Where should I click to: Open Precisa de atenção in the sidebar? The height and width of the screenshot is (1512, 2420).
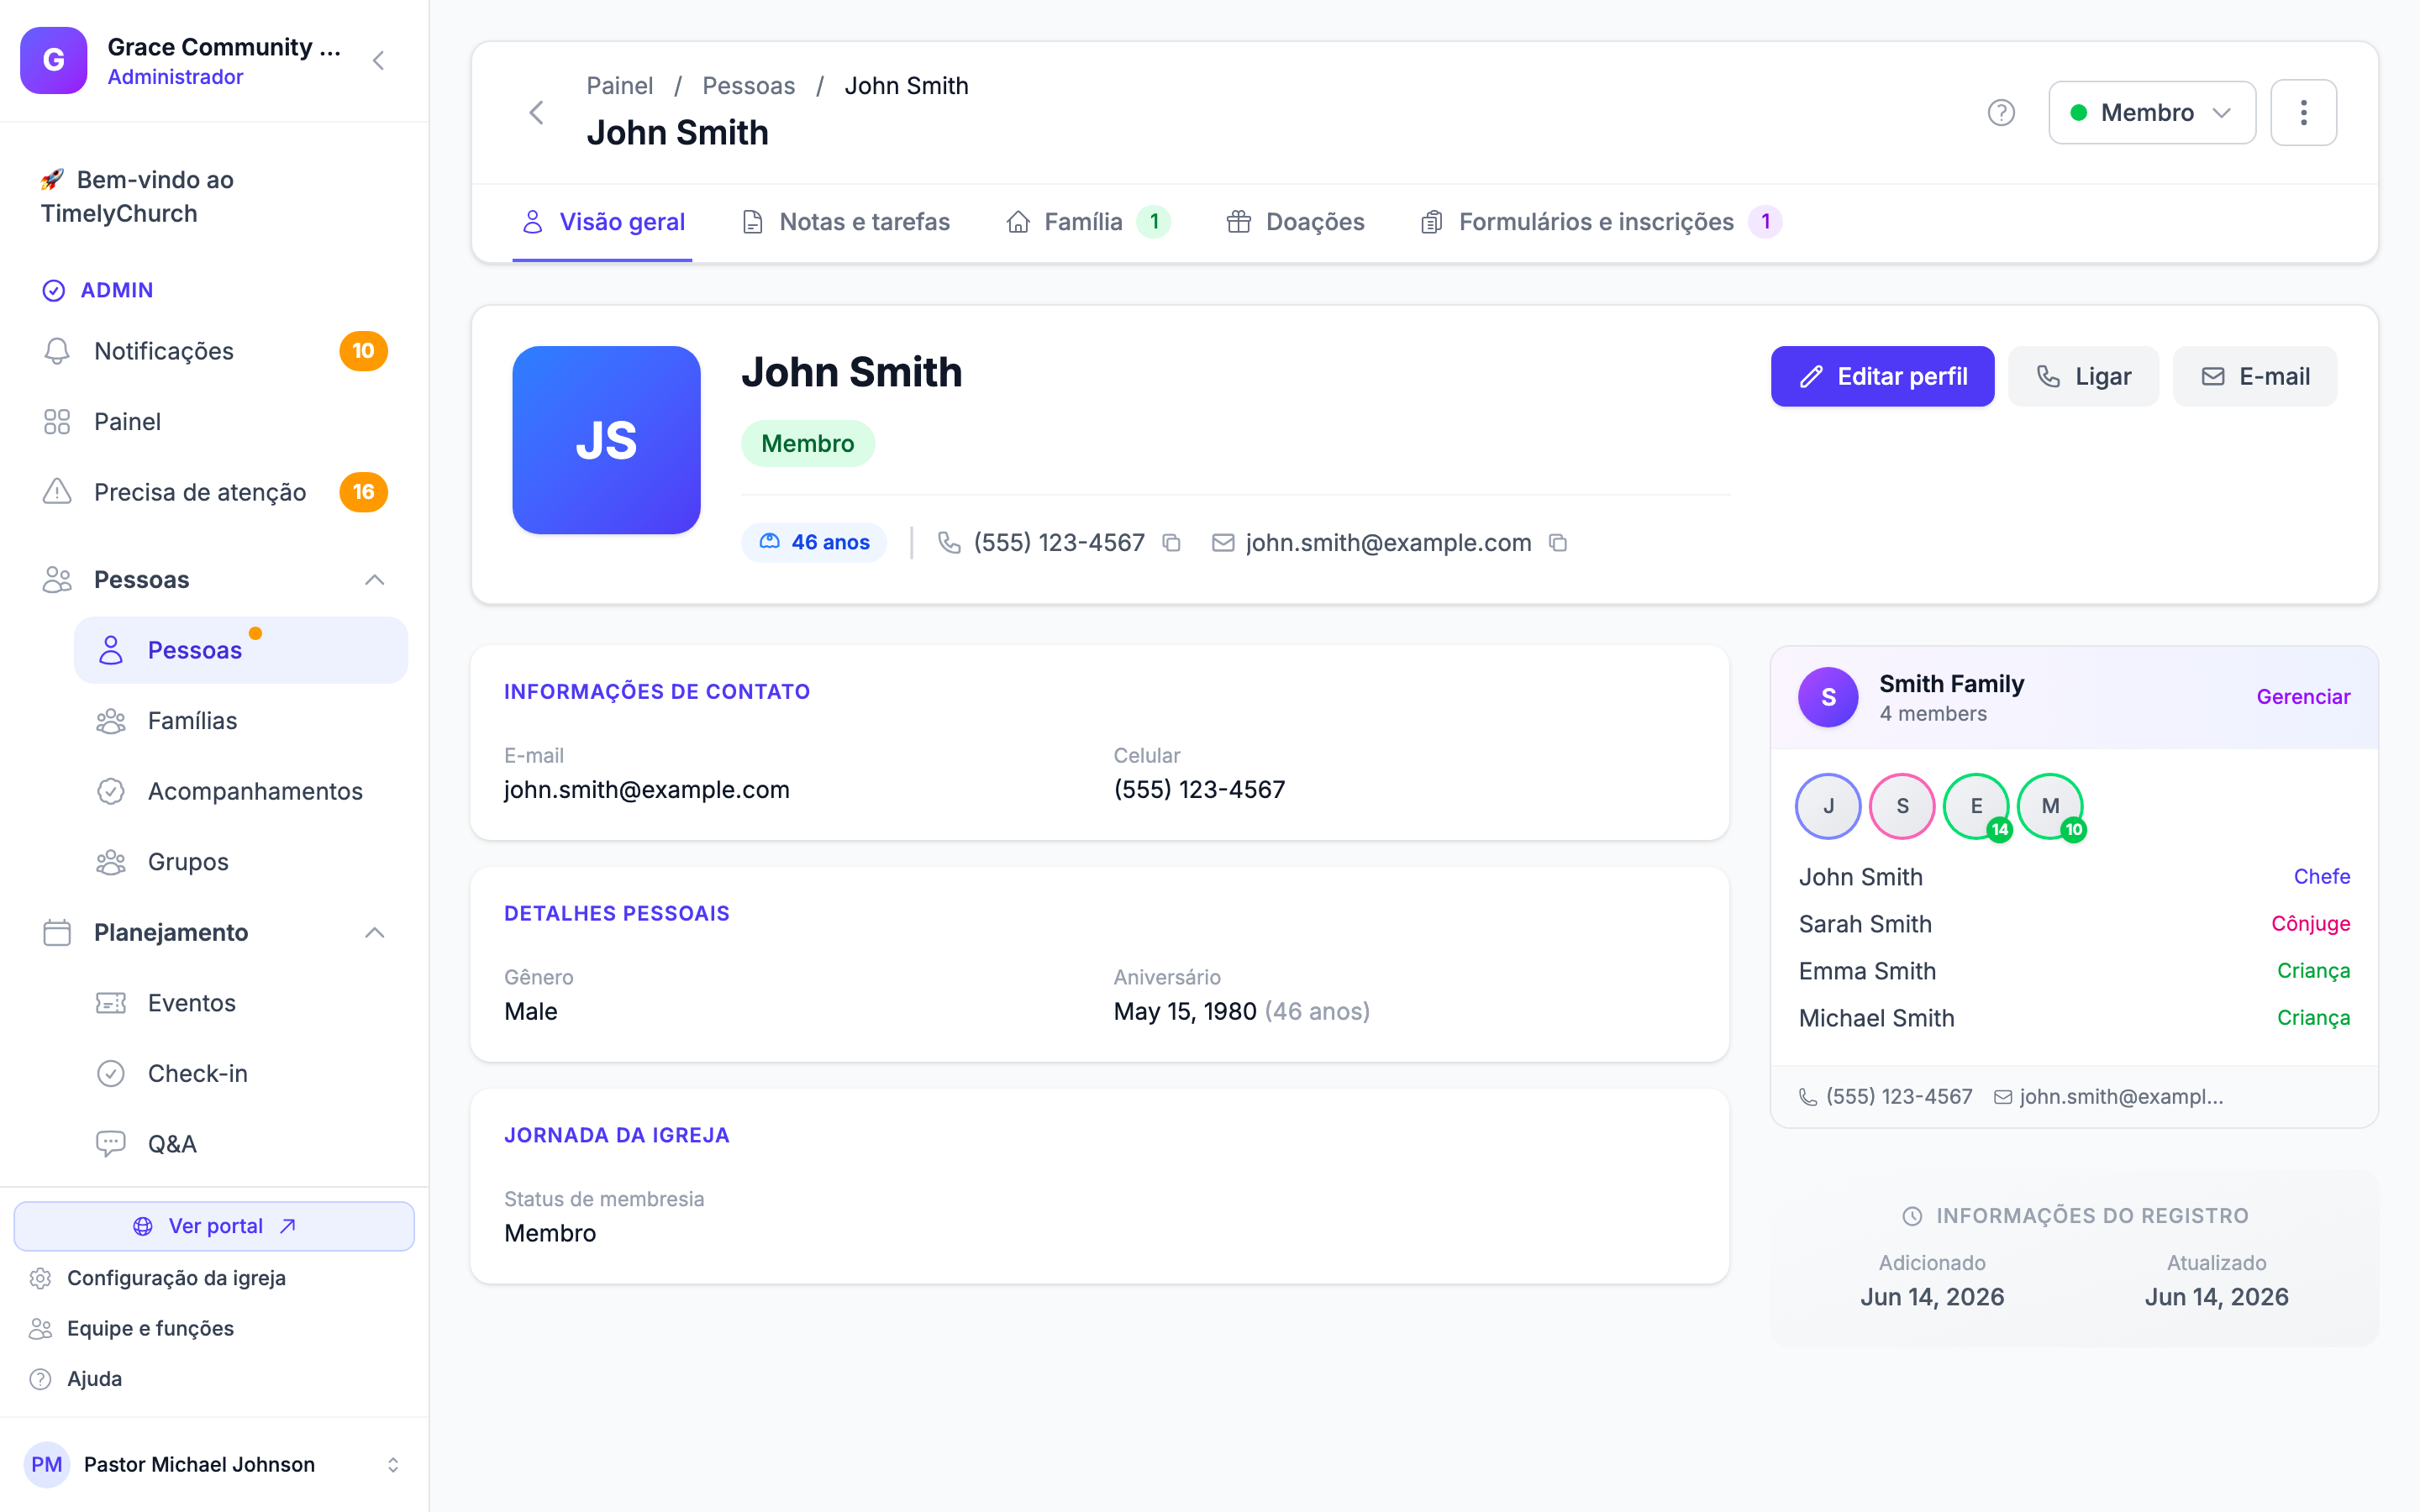coord(214,492)
